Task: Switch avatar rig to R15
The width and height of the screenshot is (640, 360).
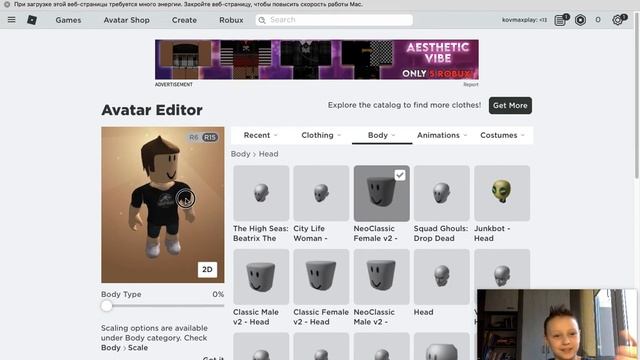Action: pyautogui.click(x=210, y=138)
